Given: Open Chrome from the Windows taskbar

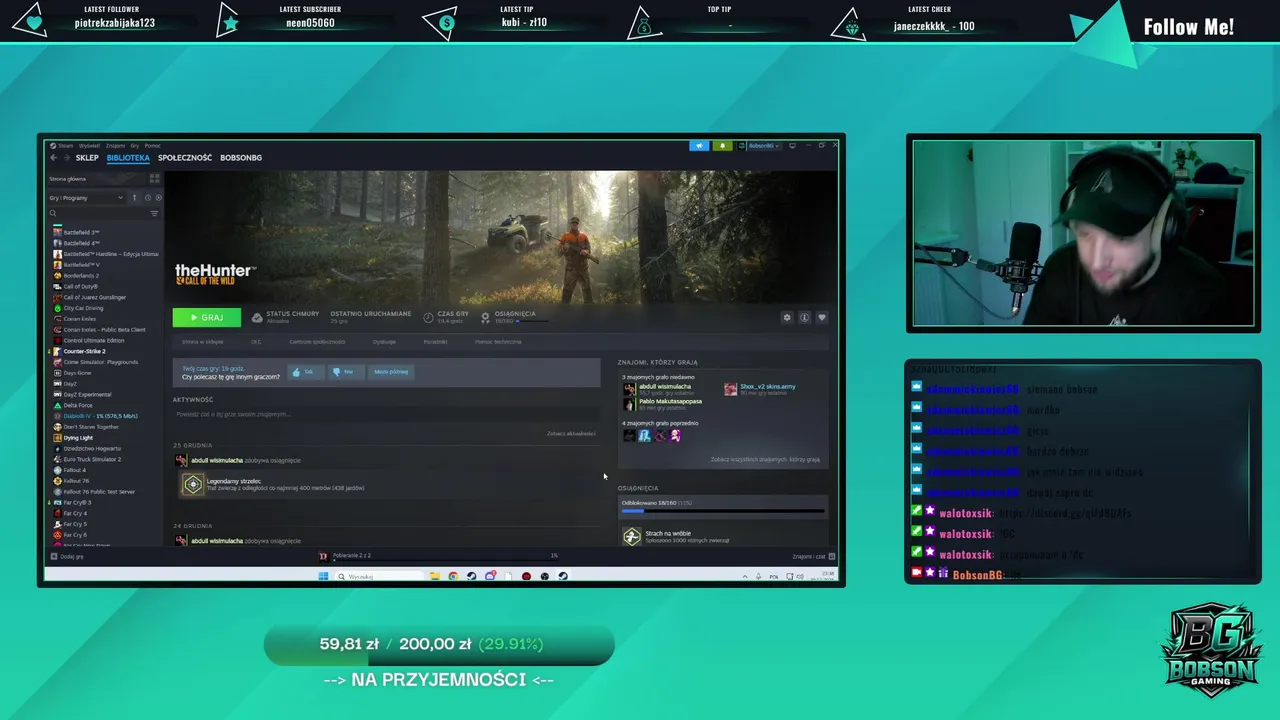Looking at the screenshot, I should tap(453, 576).
